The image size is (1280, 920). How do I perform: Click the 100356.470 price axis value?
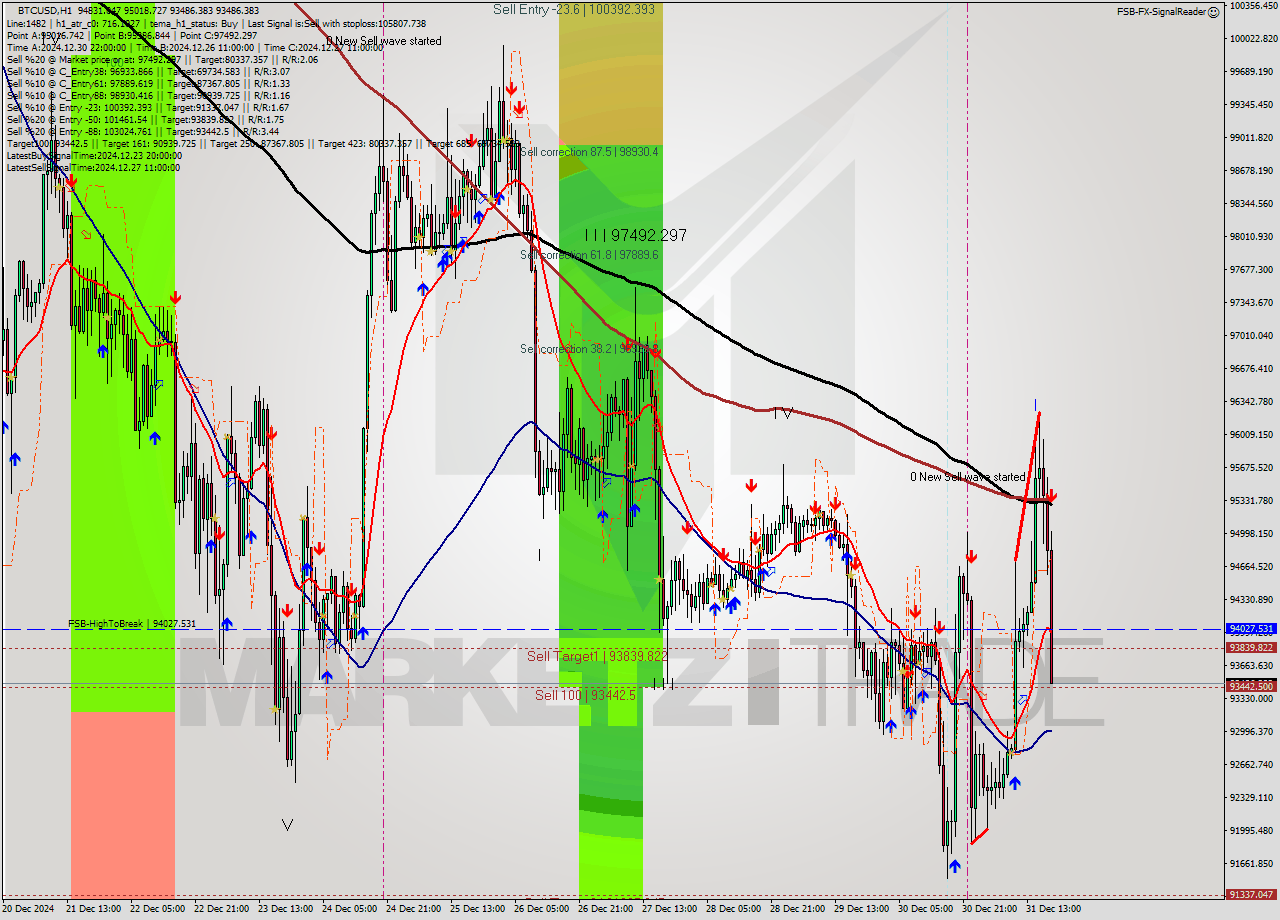[1252, 5]
